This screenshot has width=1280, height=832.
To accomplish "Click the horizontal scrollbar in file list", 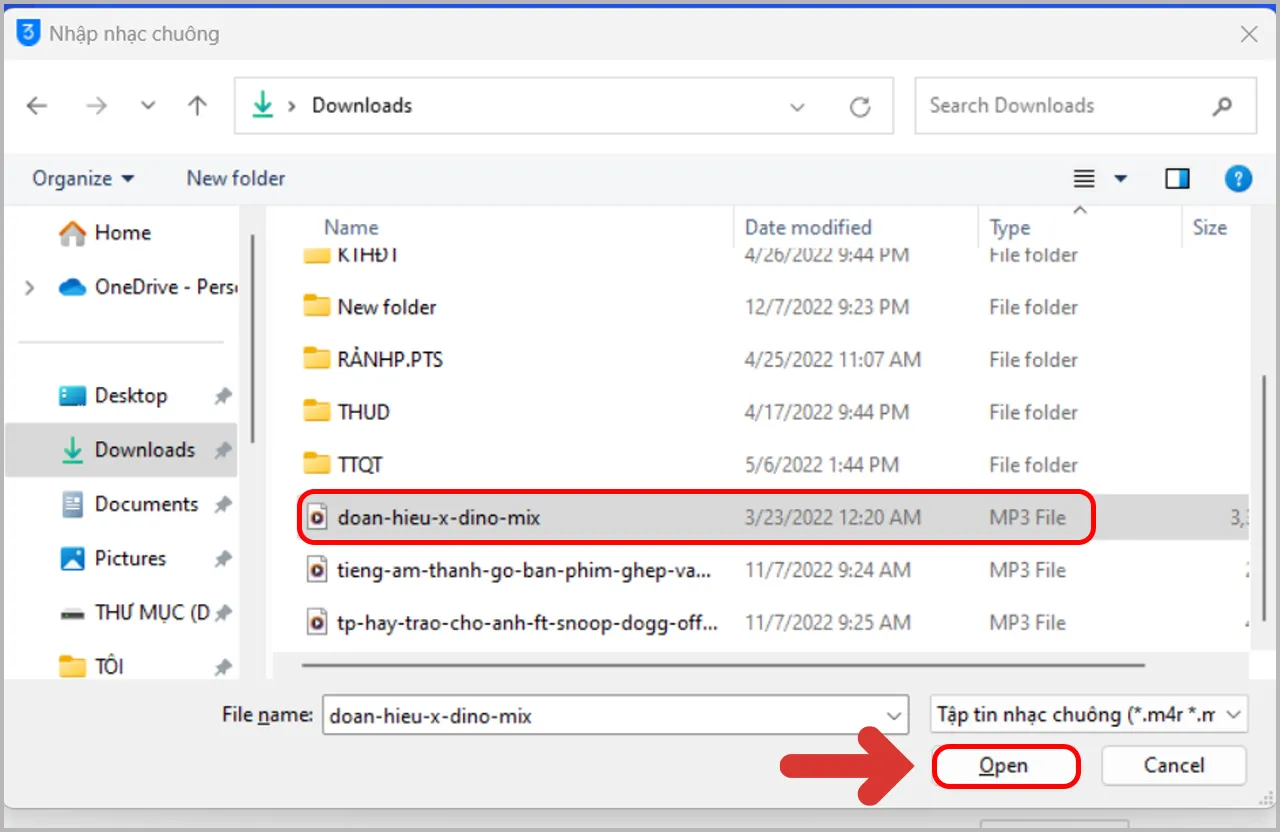I will (722, 665).
